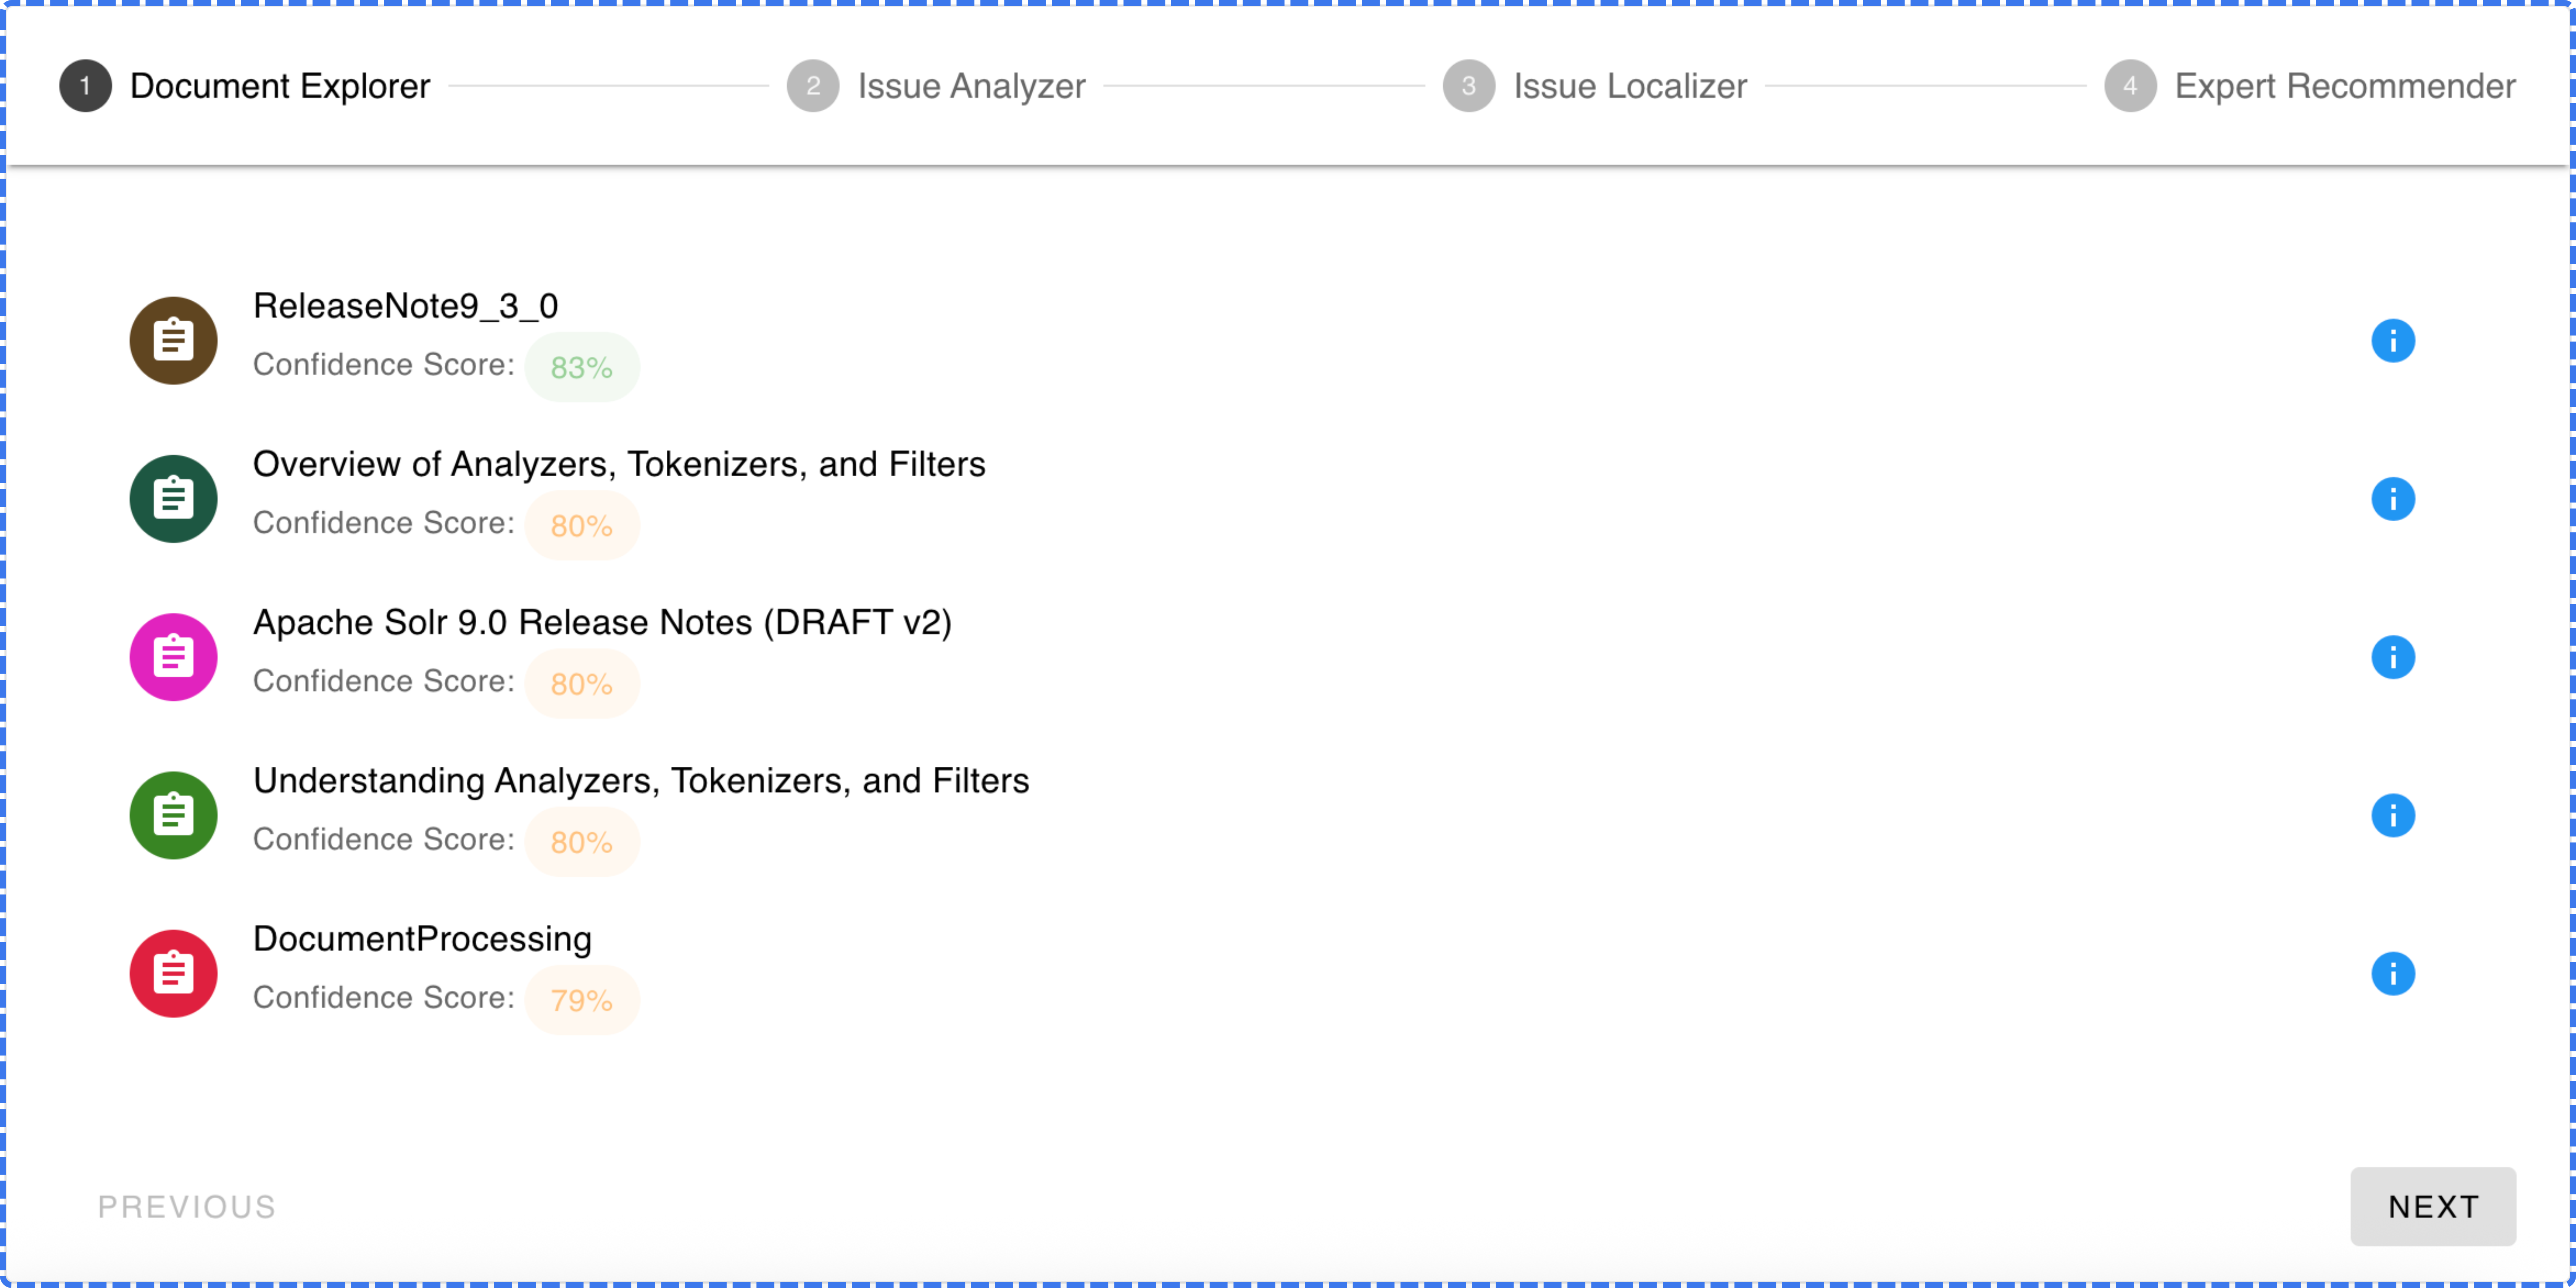This screenshot has height=1288, width=2576.
Task: Switch to the Issue Analyzer step
Action: point(936,86)
